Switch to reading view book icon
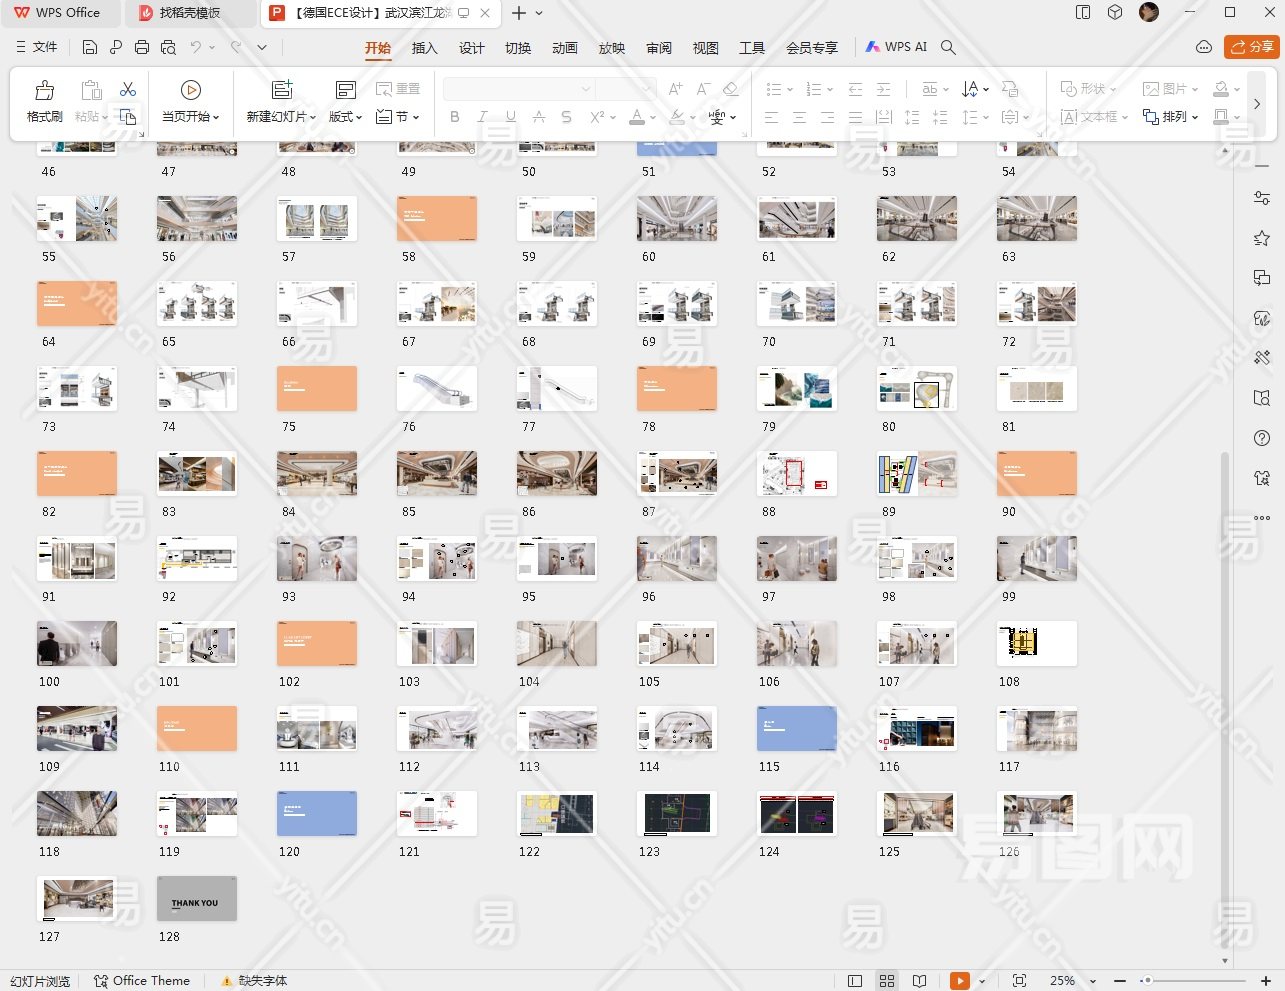1285x991 pixels. point(919,981)
